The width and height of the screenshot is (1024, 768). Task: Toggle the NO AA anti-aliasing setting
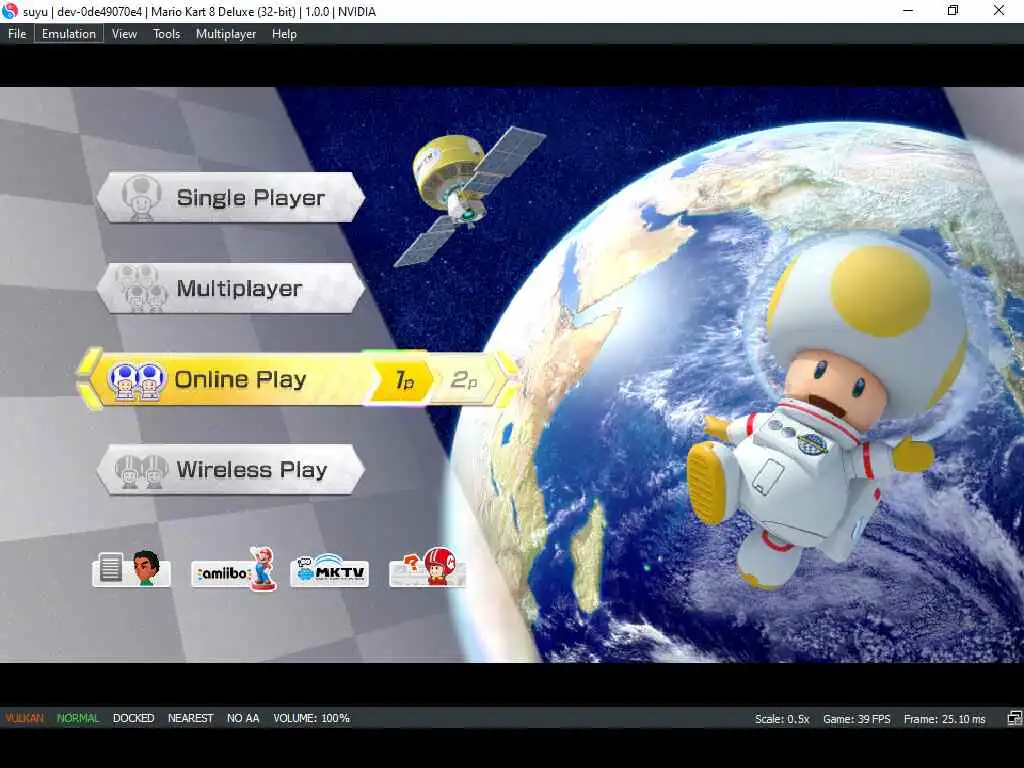click(x=243, y=718)
